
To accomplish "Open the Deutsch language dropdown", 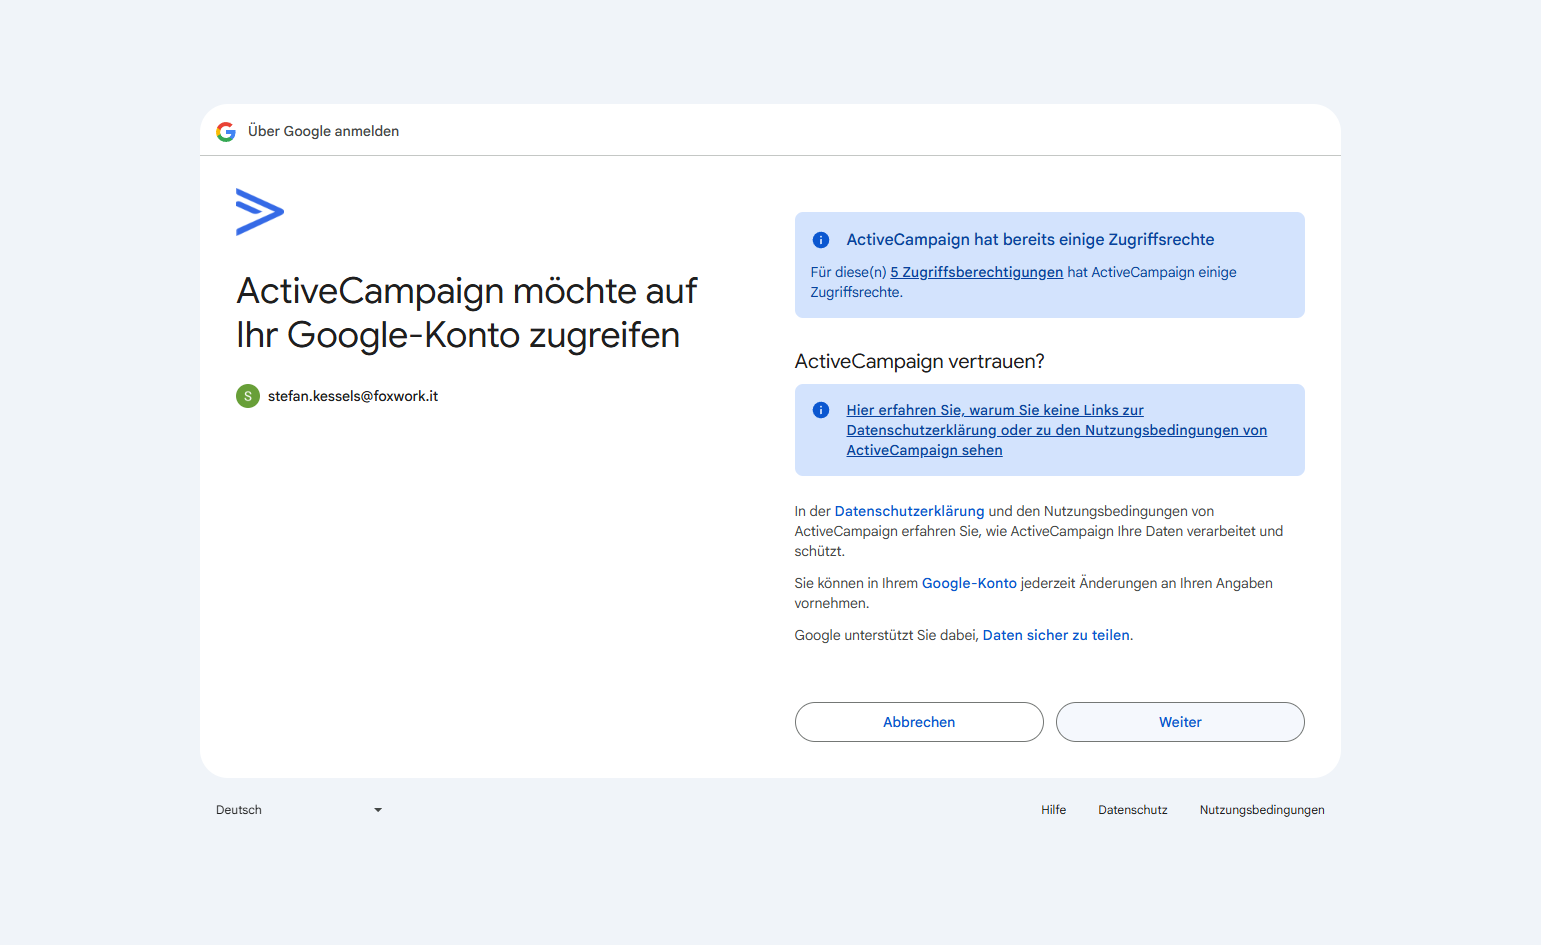I will coord(299,810).
